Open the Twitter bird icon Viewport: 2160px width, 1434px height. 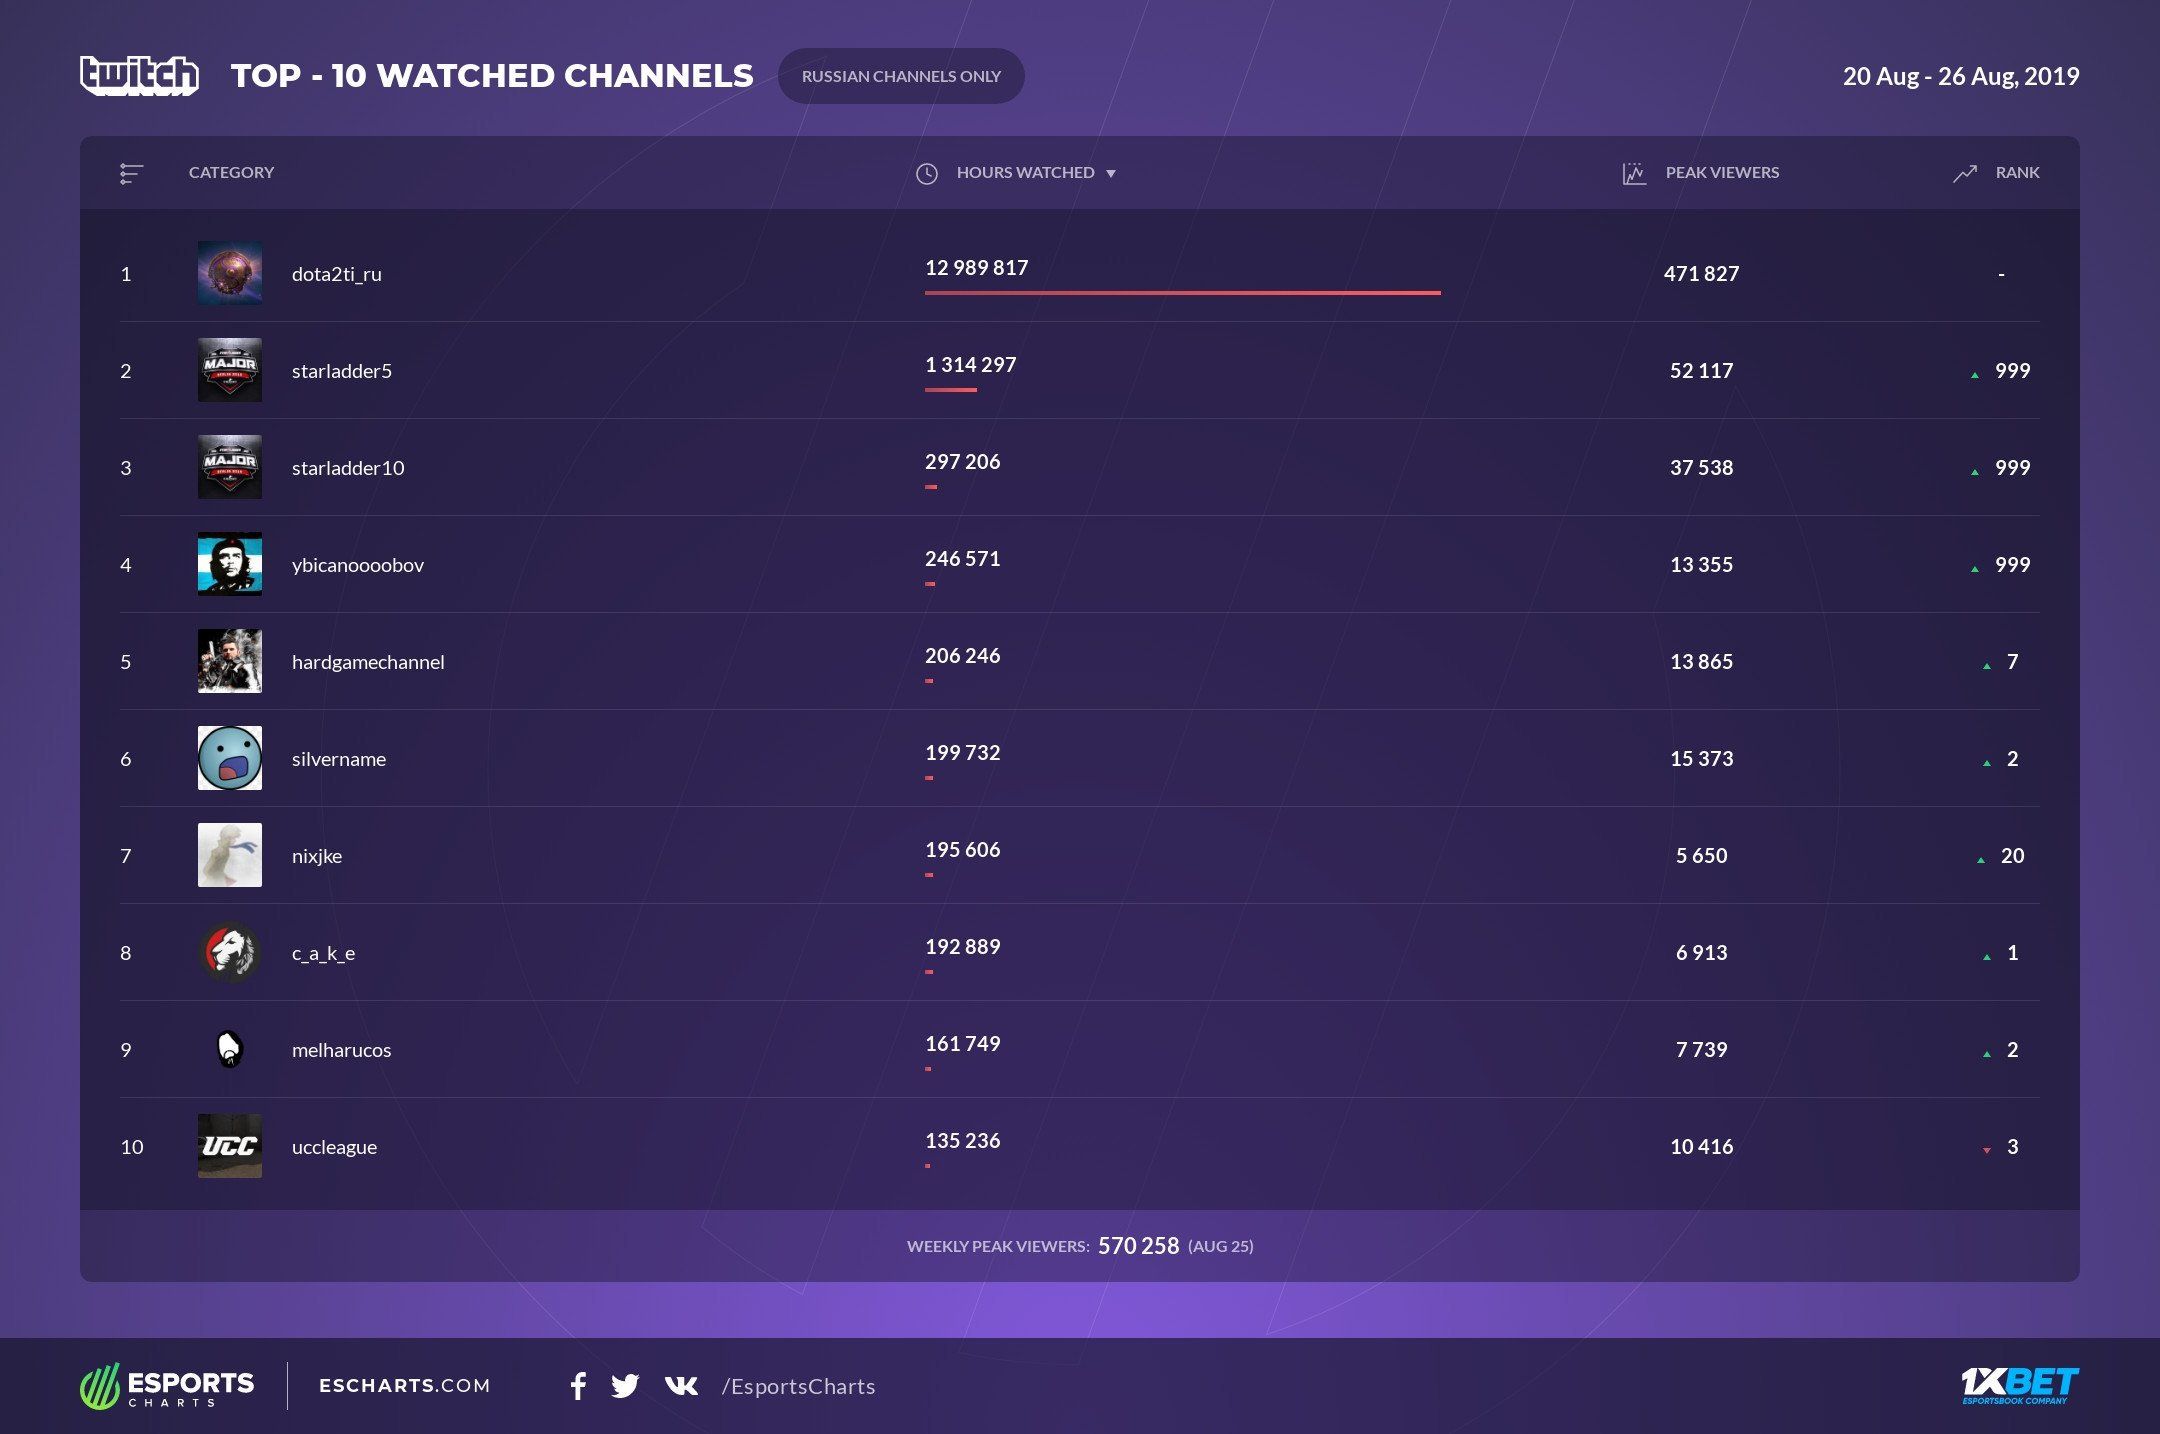tap(625, 1386)
